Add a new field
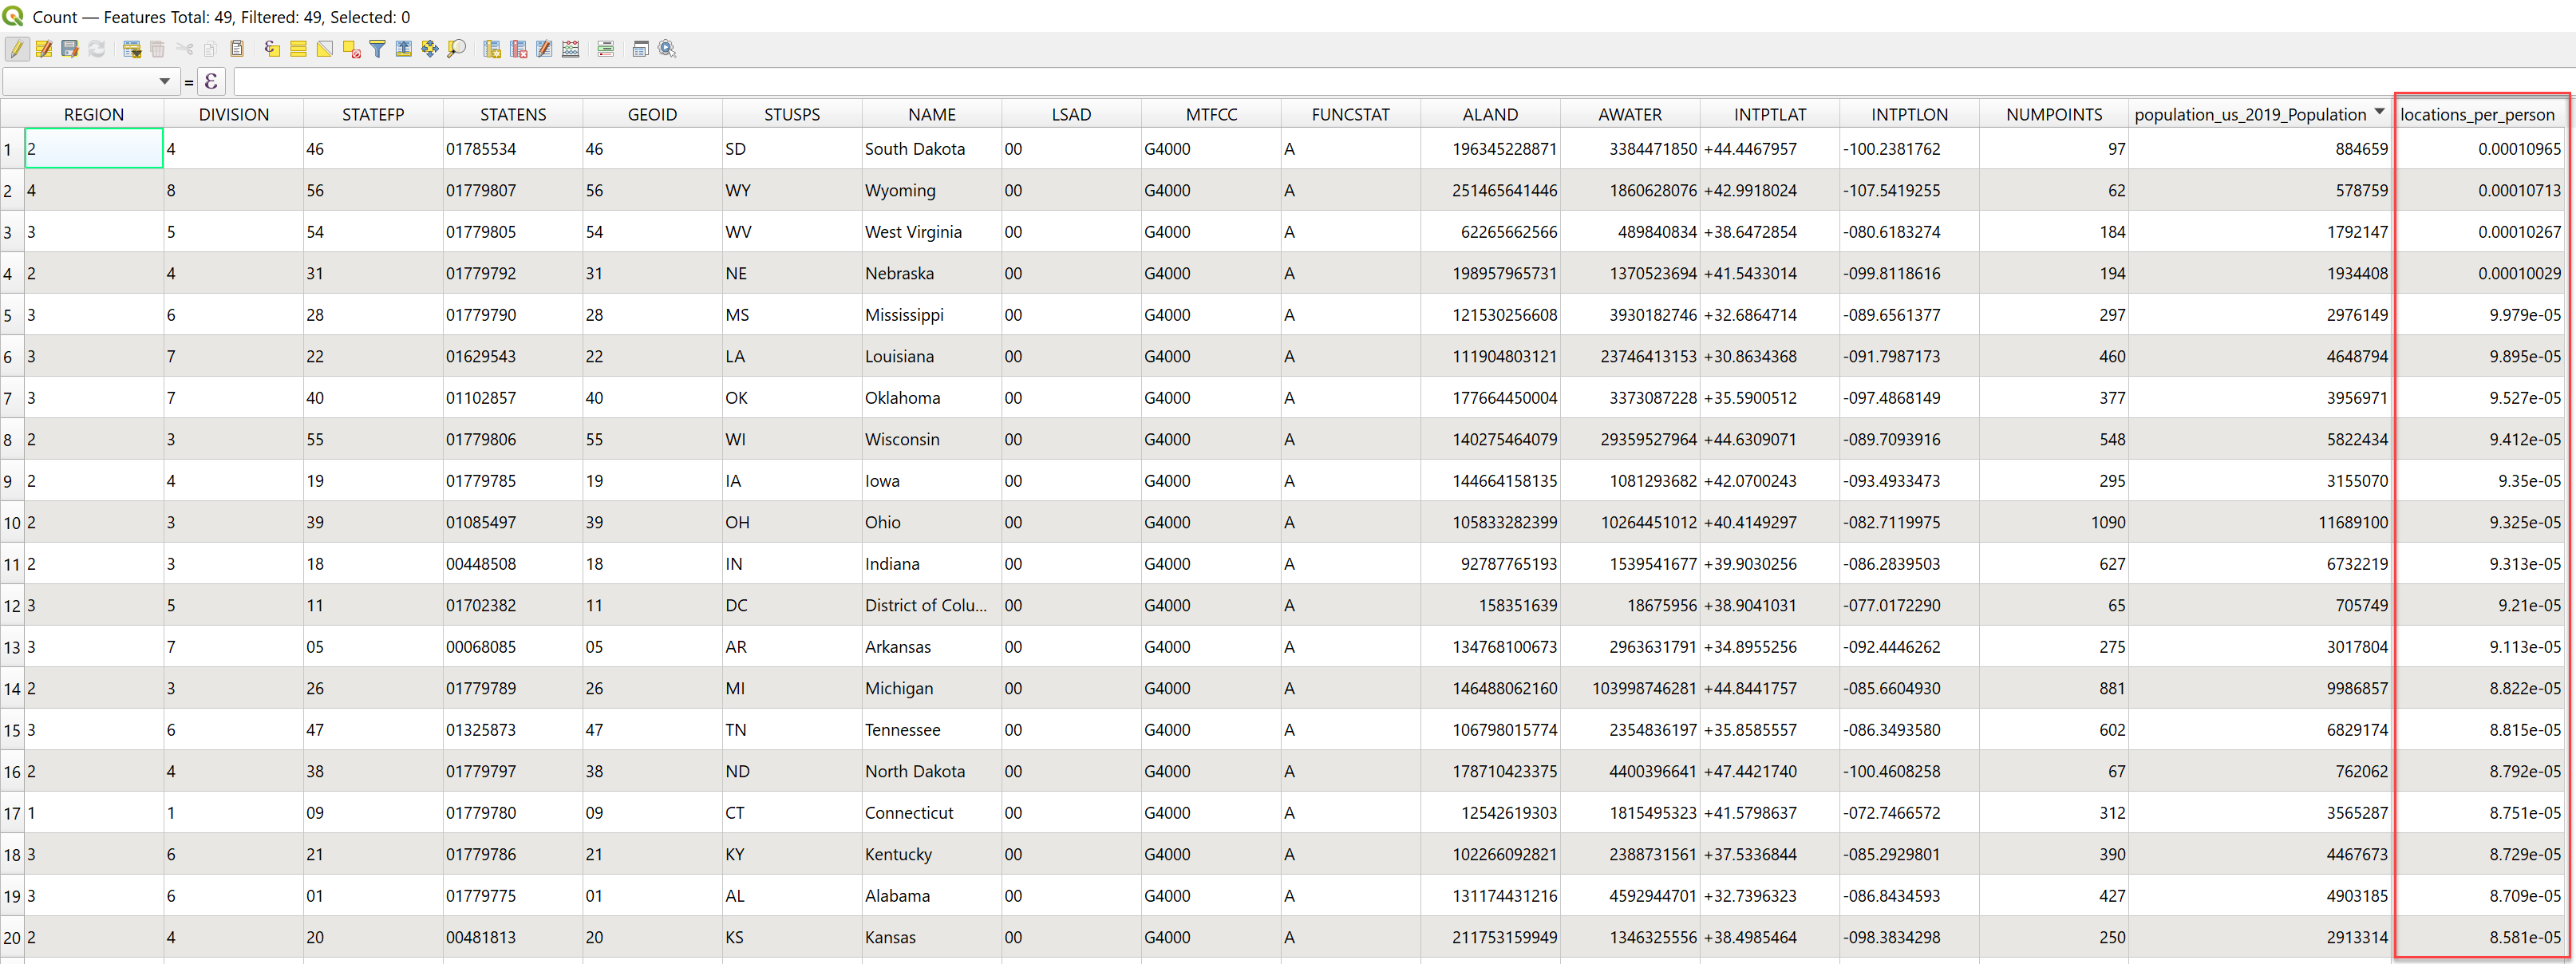The image size is (2576, 964). click(492, 49)
